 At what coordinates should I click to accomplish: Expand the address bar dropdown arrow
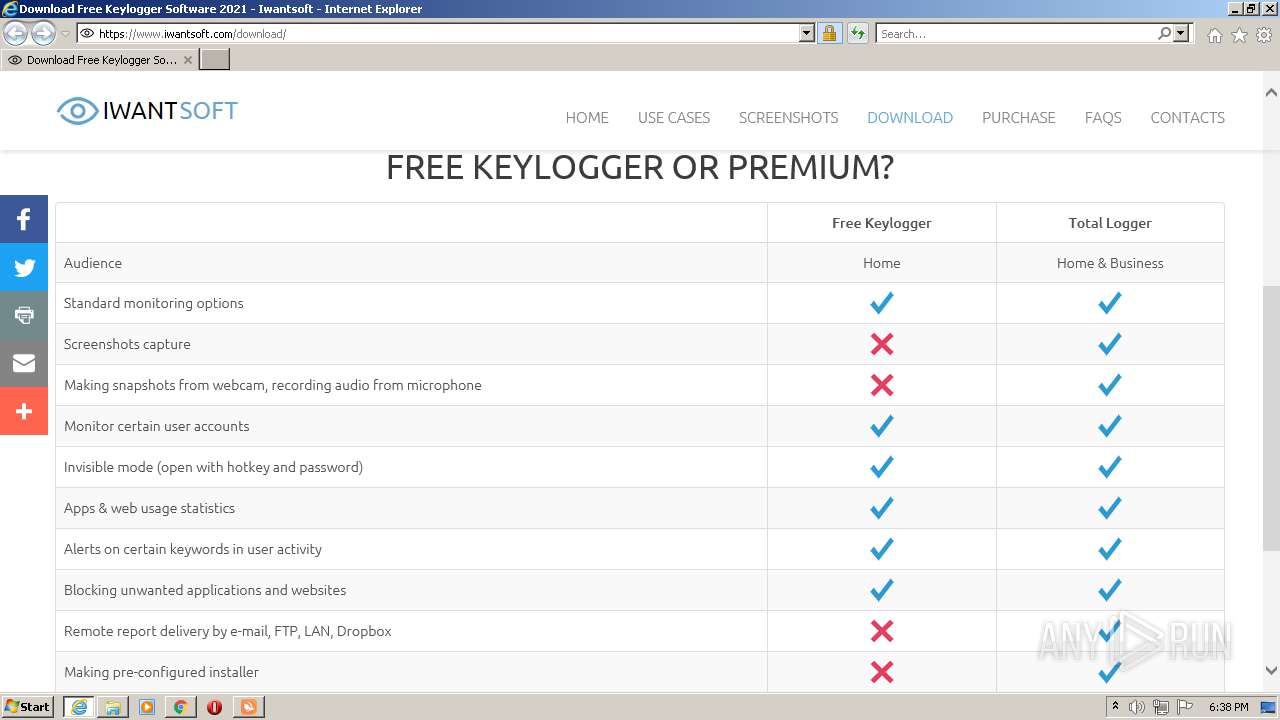(x=807, y=33)
